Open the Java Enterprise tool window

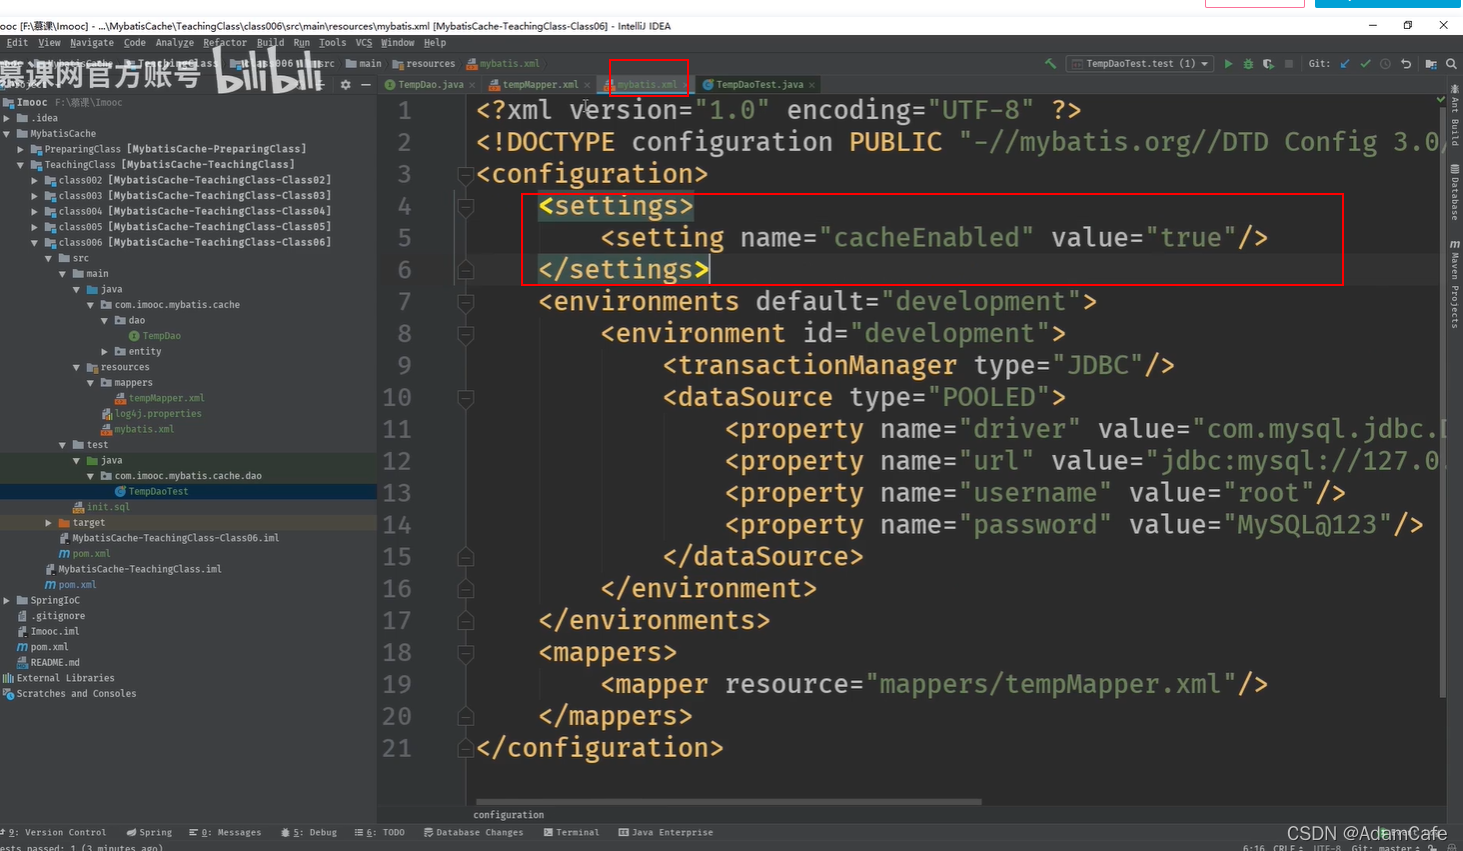[x=666, y=832]
